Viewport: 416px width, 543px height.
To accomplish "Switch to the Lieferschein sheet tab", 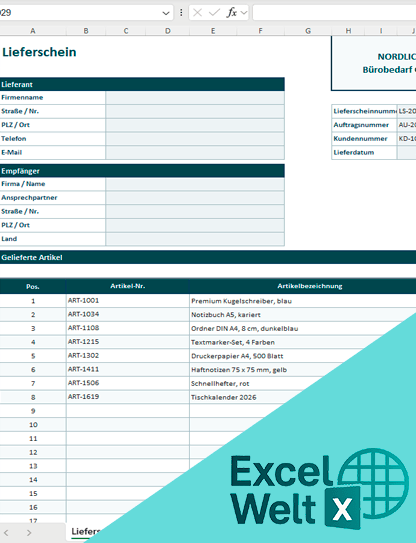I will pos(85,531).
